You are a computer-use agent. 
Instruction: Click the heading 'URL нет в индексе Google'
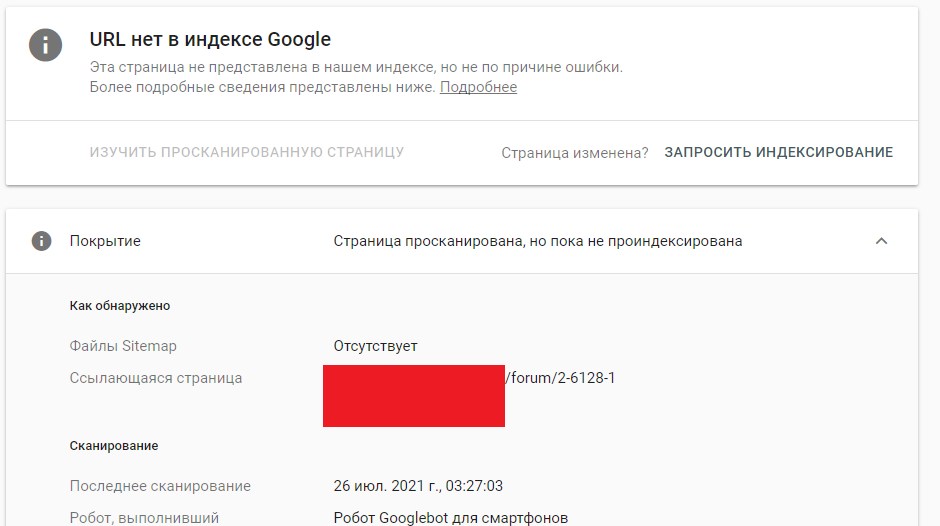point(210,40)
